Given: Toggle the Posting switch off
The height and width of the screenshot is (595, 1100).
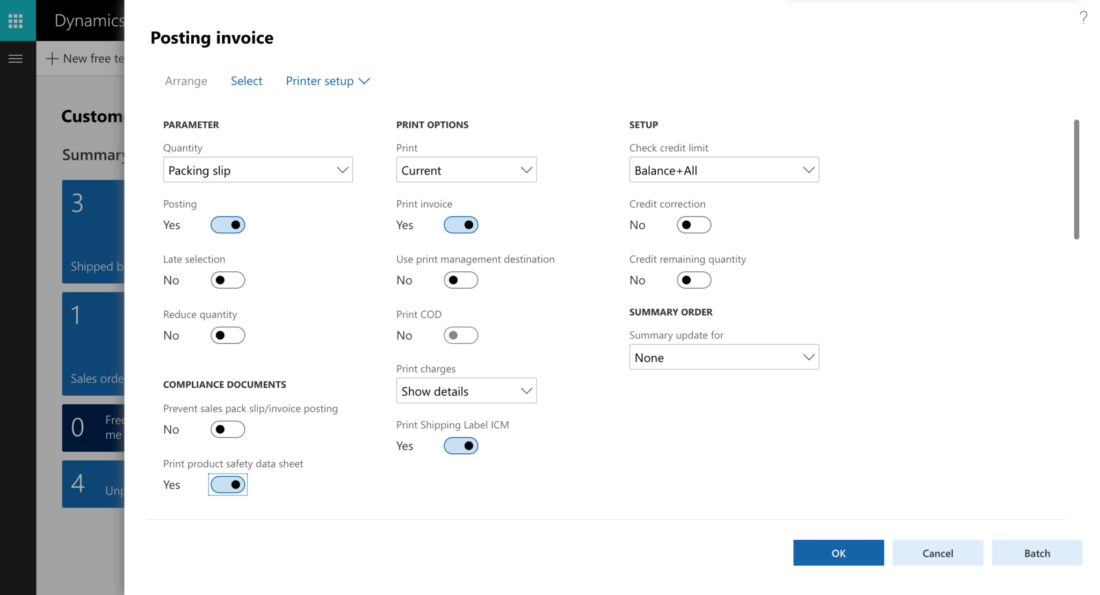Looking at the screenshot, I should click(x=228, y=225).
